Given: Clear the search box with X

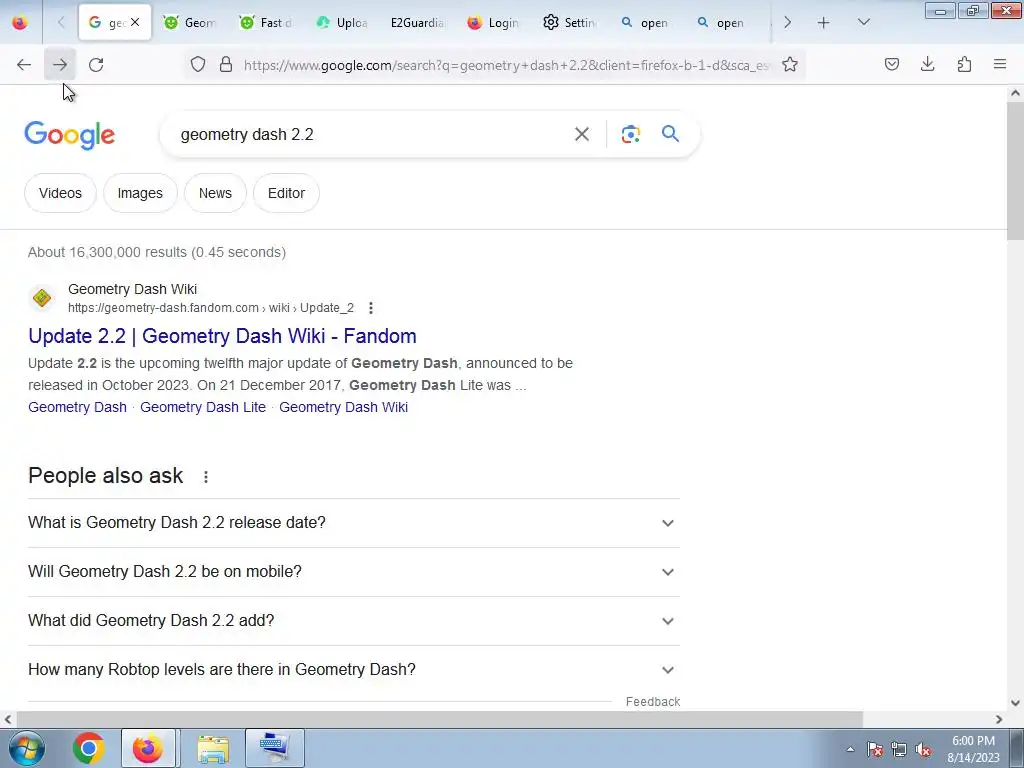Looking at the screenshot, I should click(582, 135).
